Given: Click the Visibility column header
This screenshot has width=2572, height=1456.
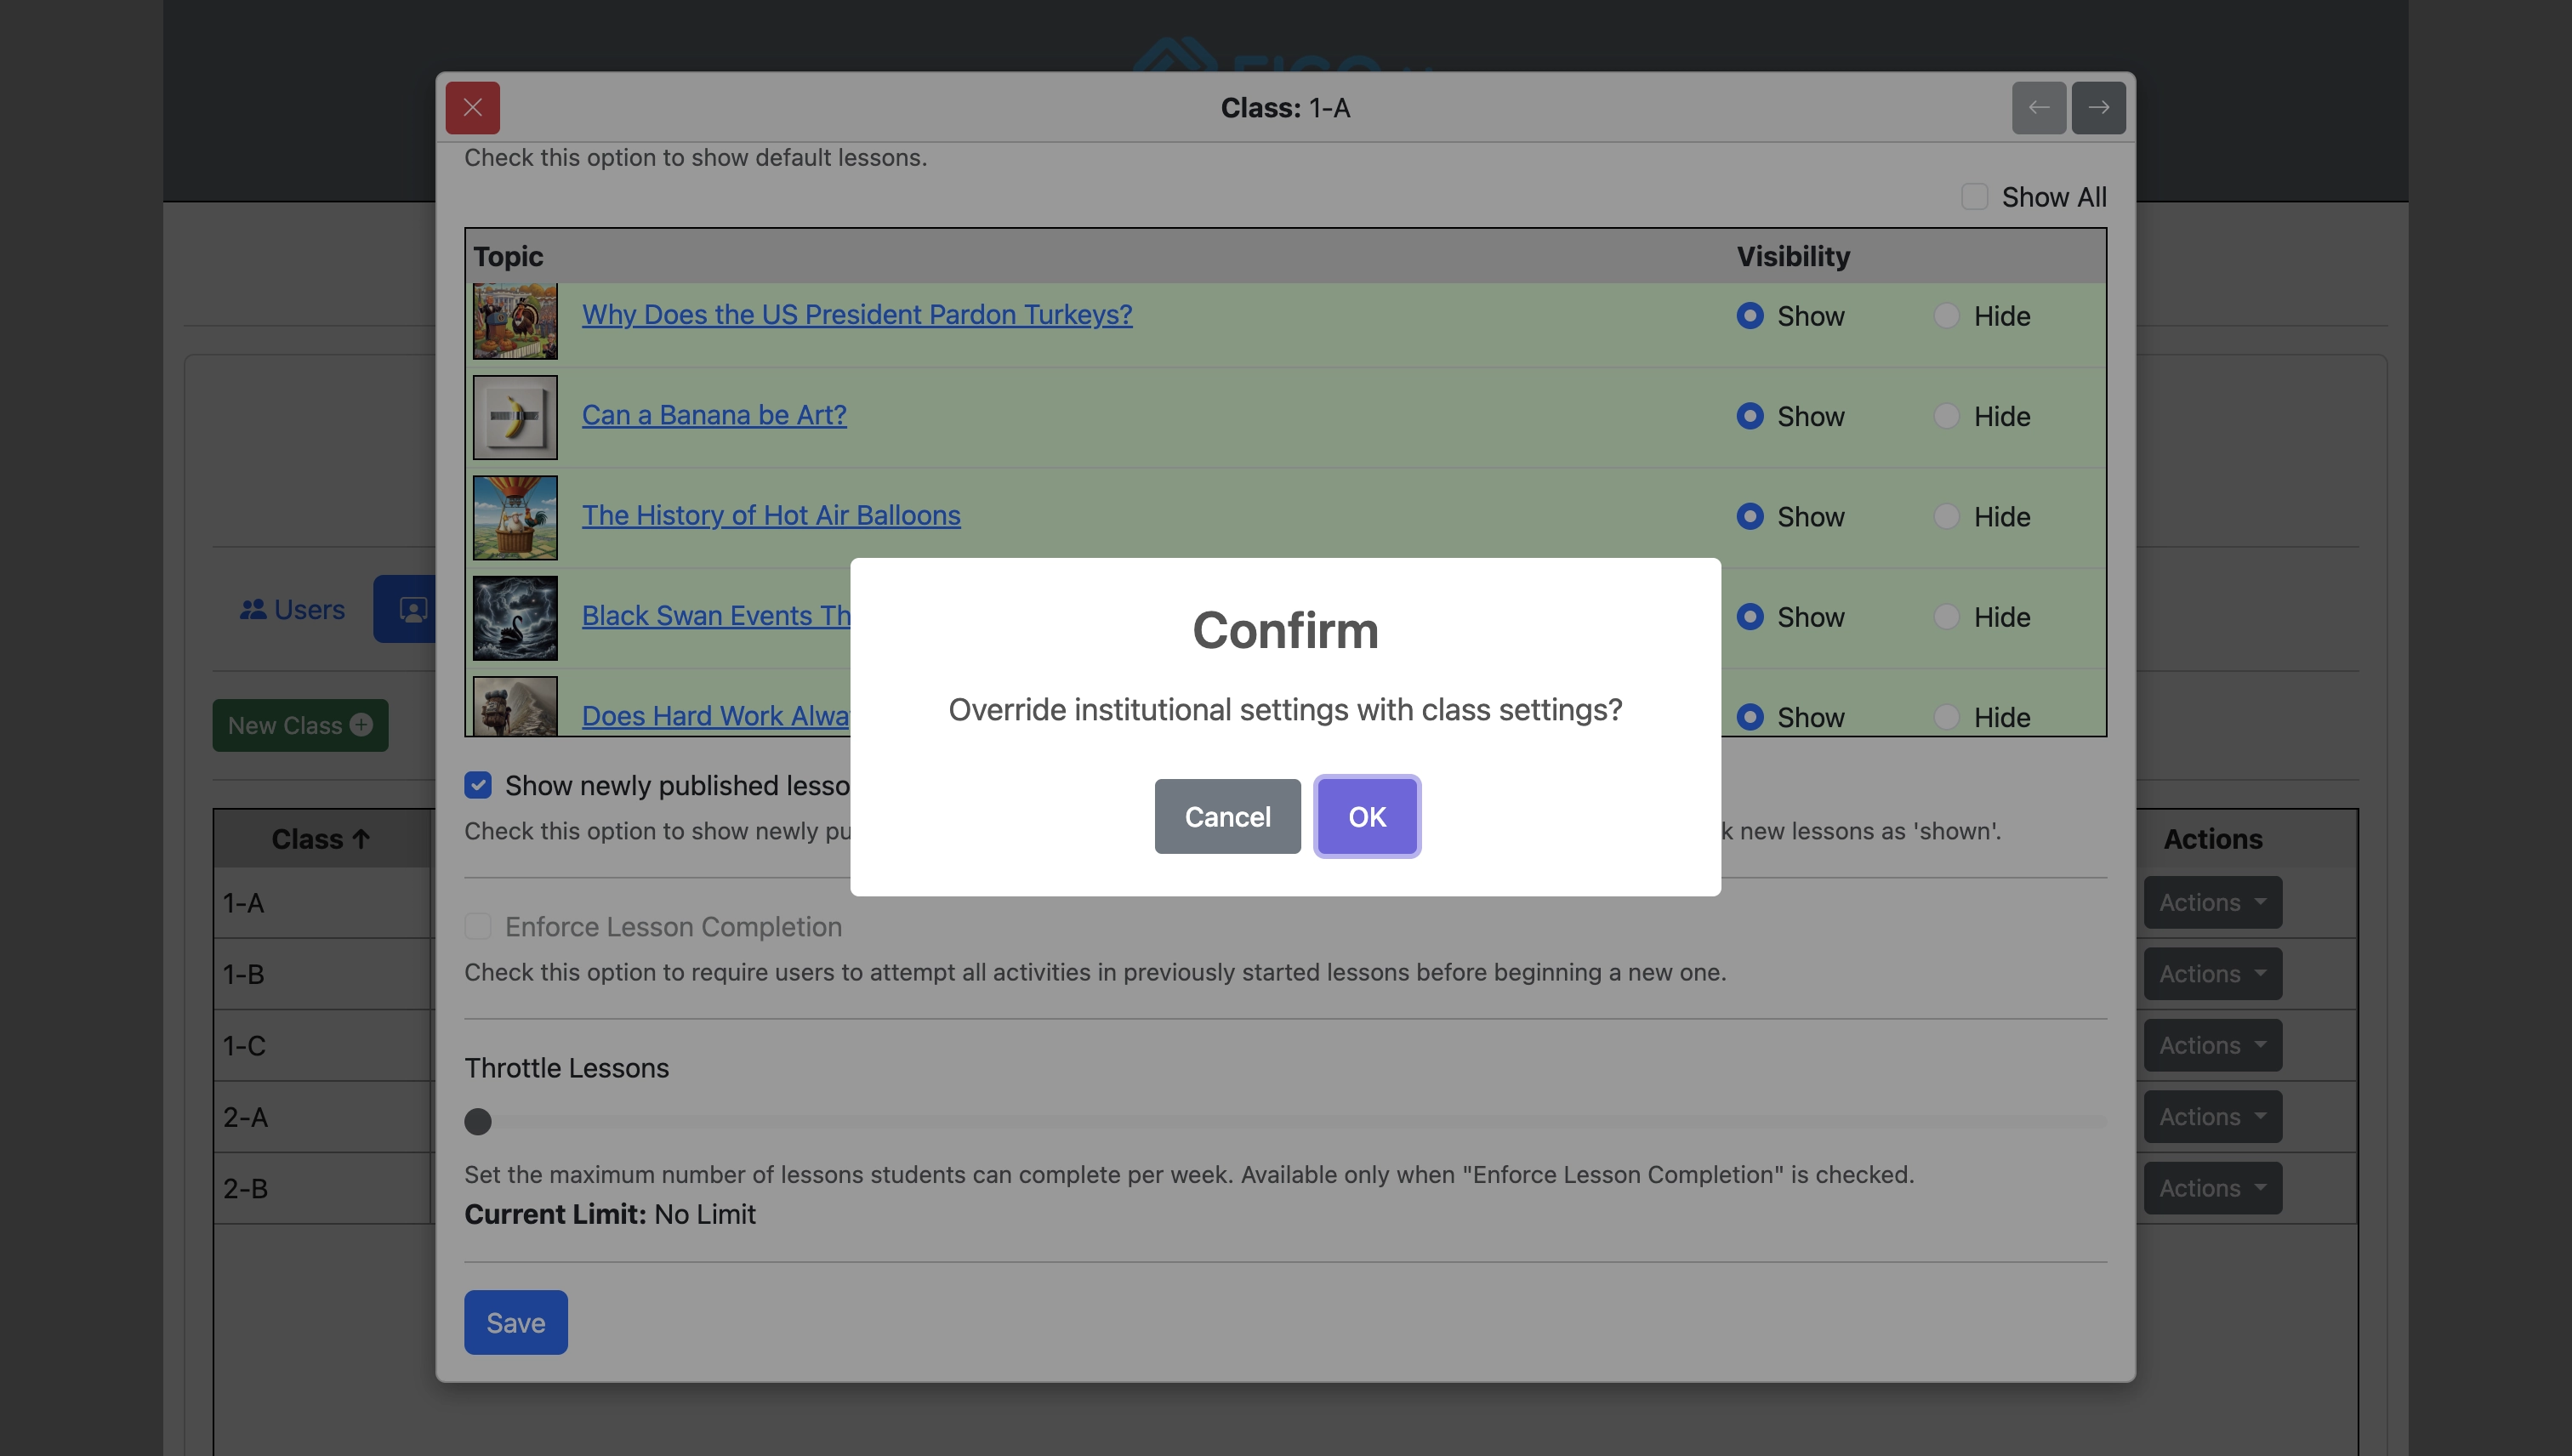Looking at the screenshot, I should pyautogui.click(x=1793, y=256).
